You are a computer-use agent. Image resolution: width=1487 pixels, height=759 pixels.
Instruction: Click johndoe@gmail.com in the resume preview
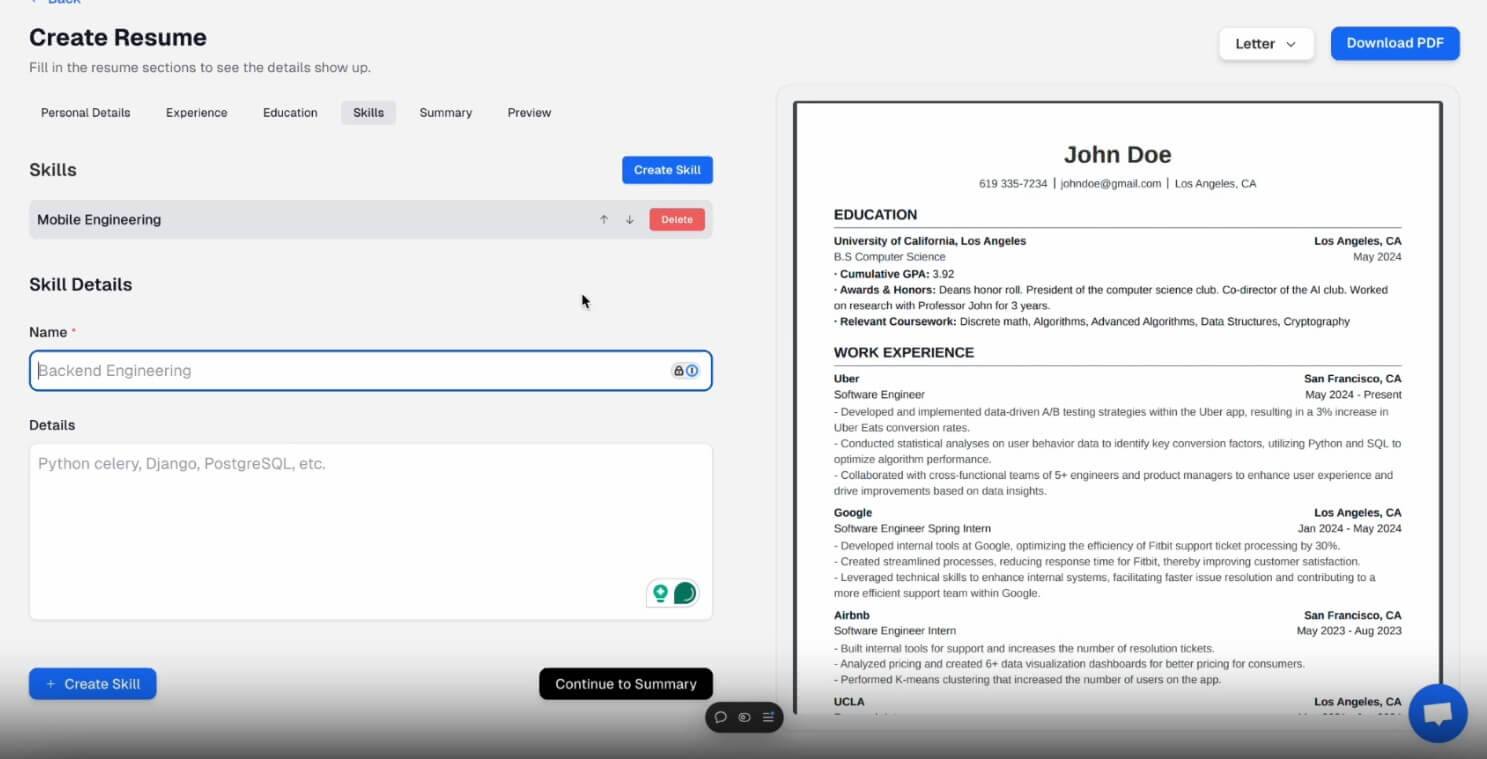pyautogui.click(x=1111, y=184)
